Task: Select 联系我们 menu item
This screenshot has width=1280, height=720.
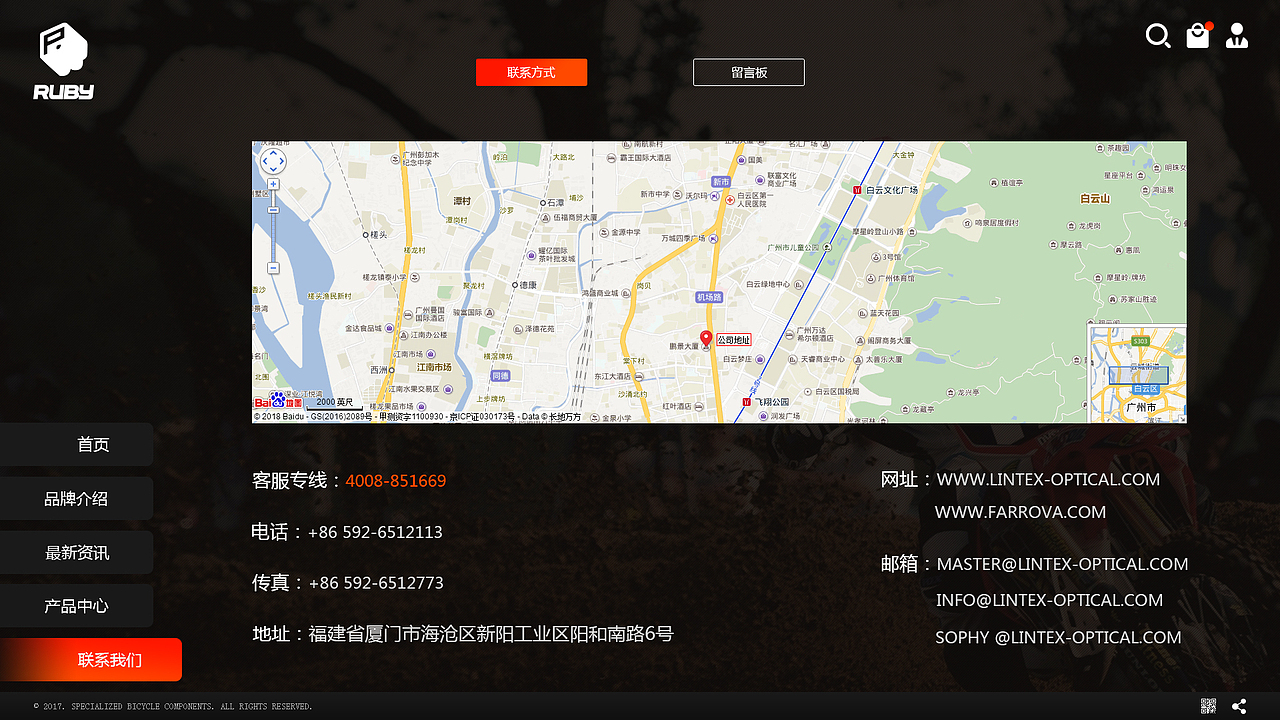Action: click(91, 660)
